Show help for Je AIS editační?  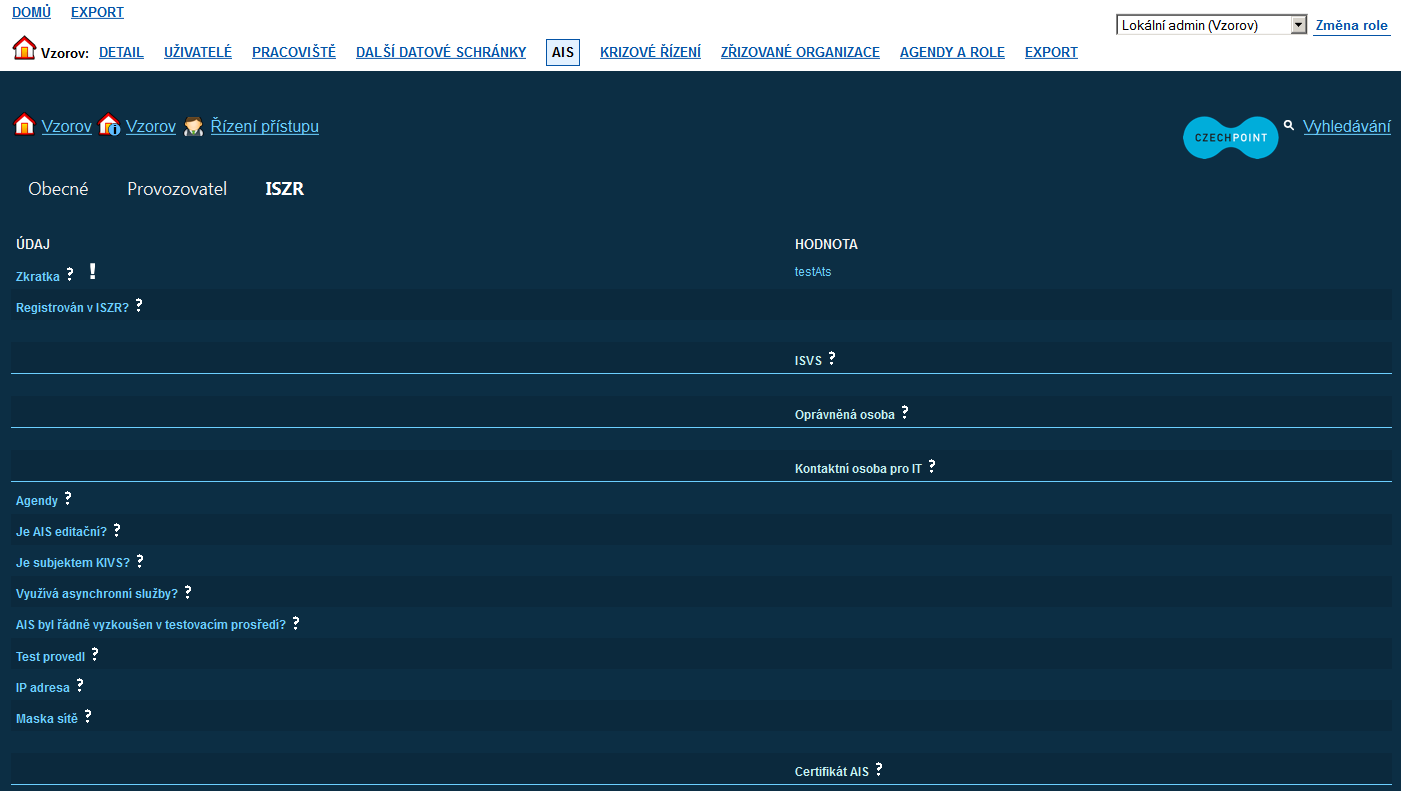pos(117,530)
